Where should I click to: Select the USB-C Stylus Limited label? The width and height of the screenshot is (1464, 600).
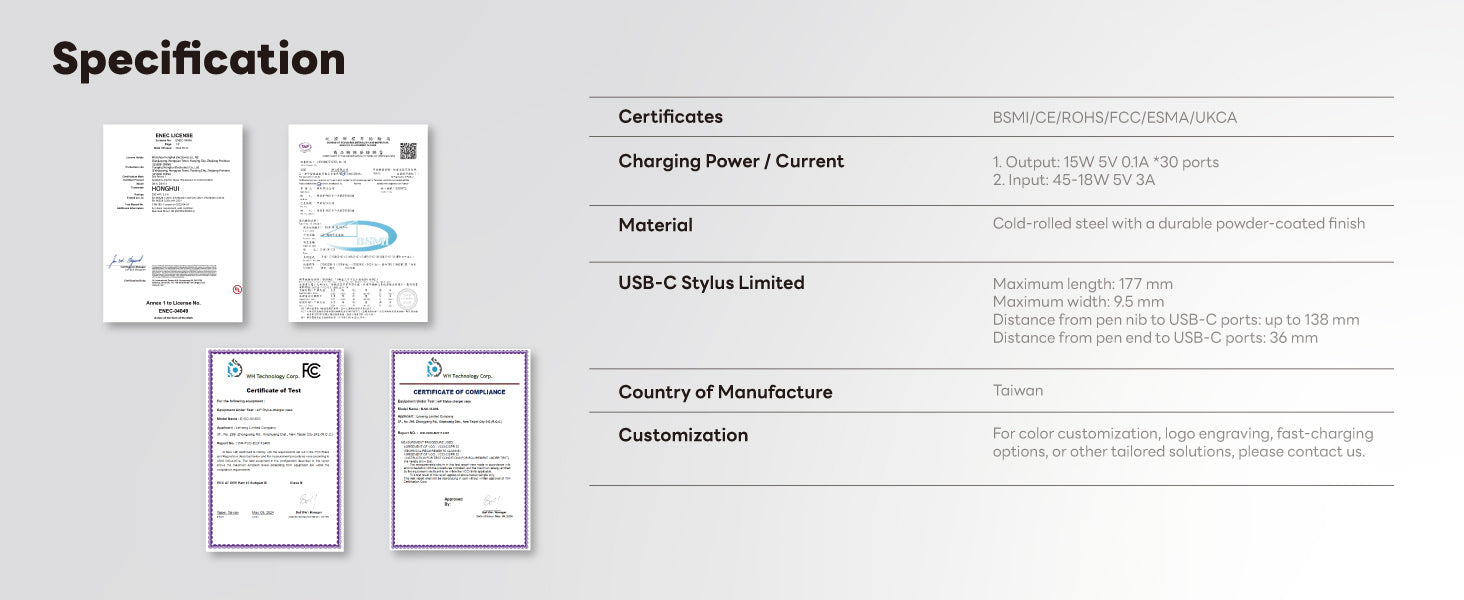711,283
